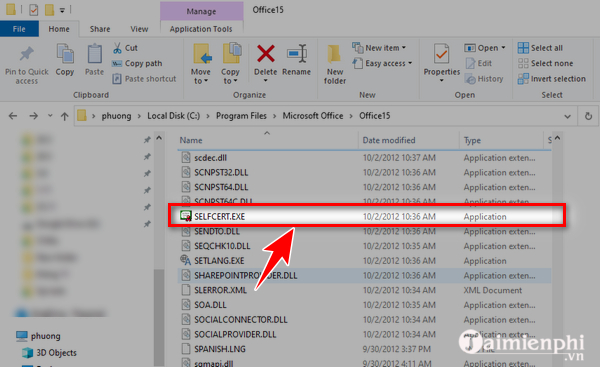The image size is (600, 367).
Task: Open Quick Access Toolbar customize dropdown
Action: [62, 10]
